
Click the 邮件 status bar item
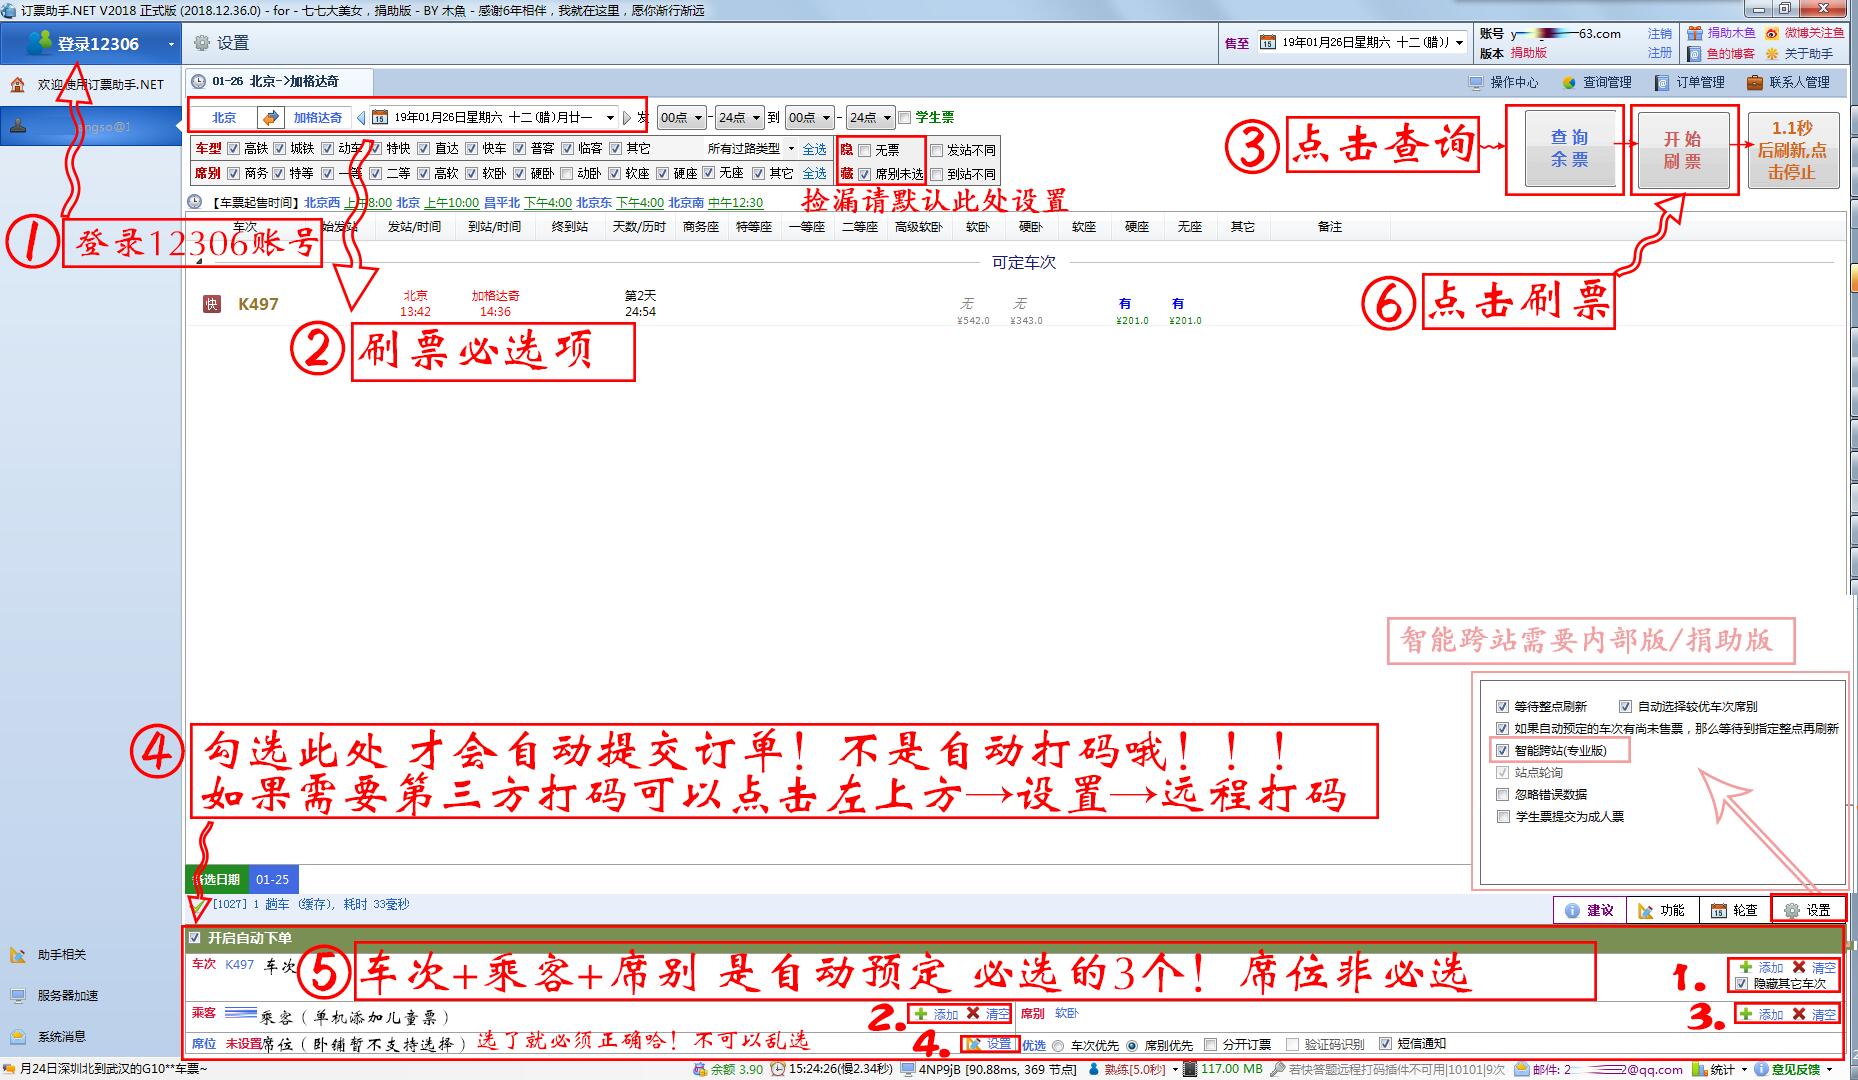[x=1600, y=1069]
